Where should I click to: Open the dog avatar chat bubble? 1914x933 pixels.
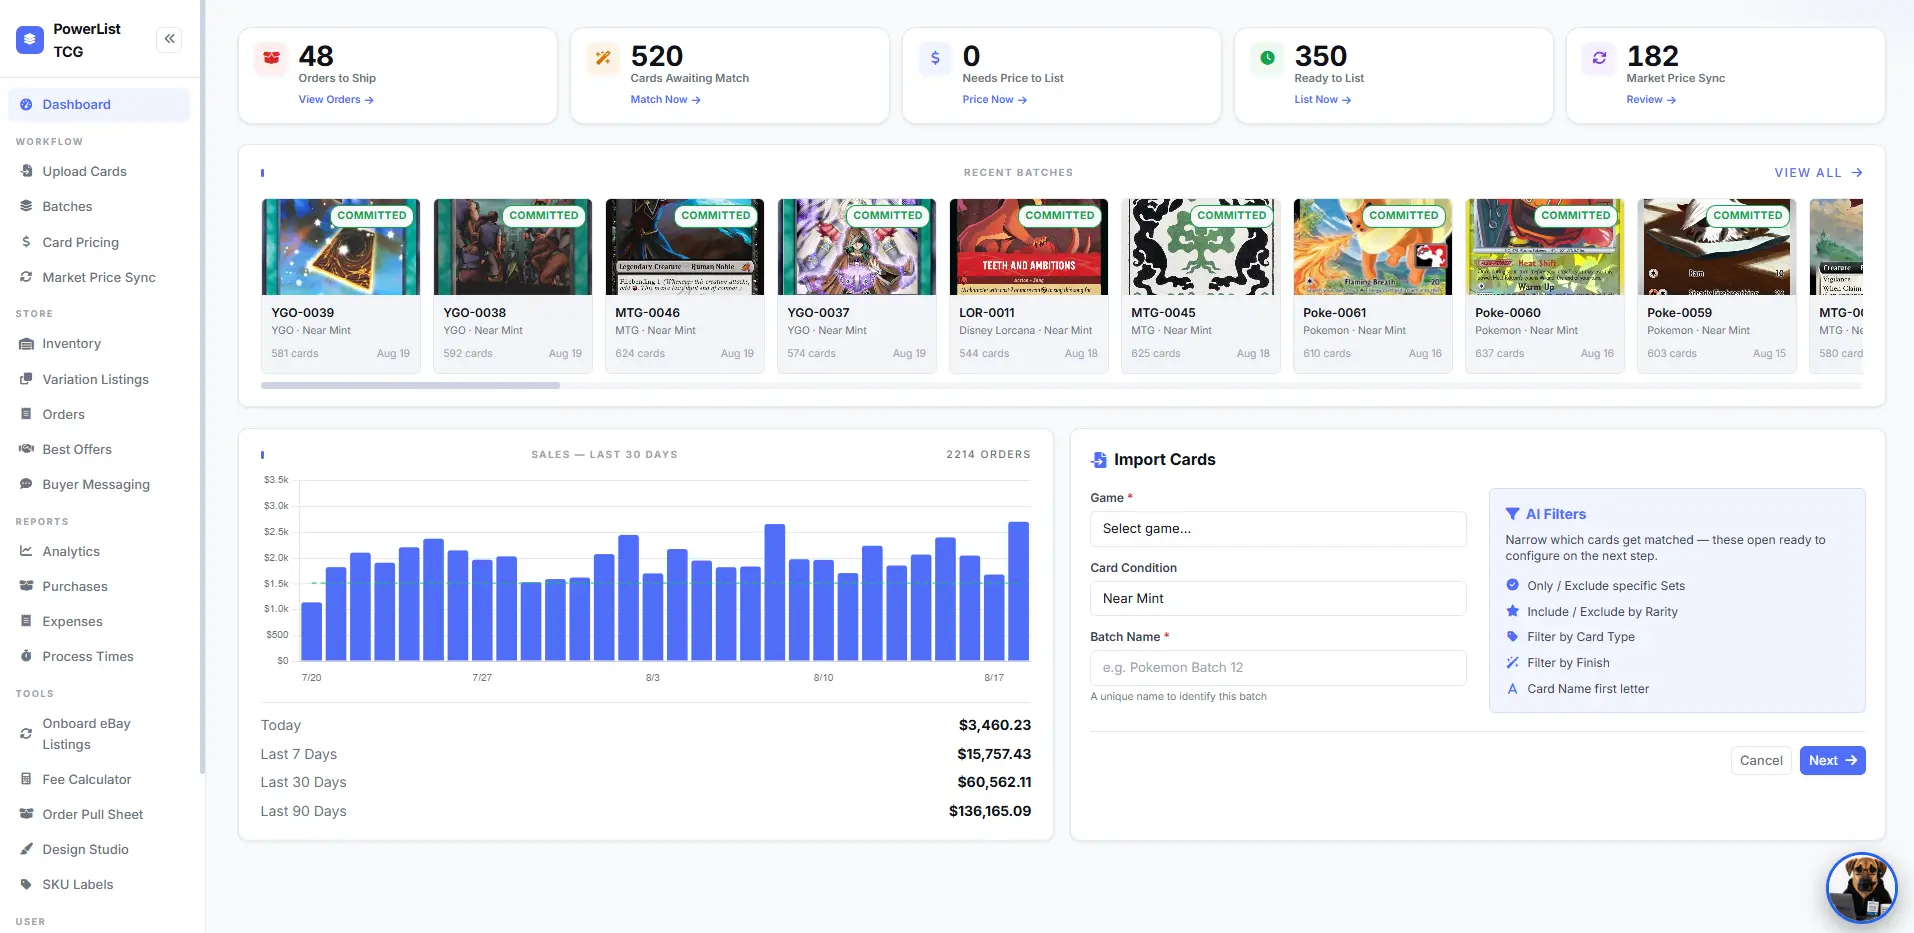(1861, 887)
